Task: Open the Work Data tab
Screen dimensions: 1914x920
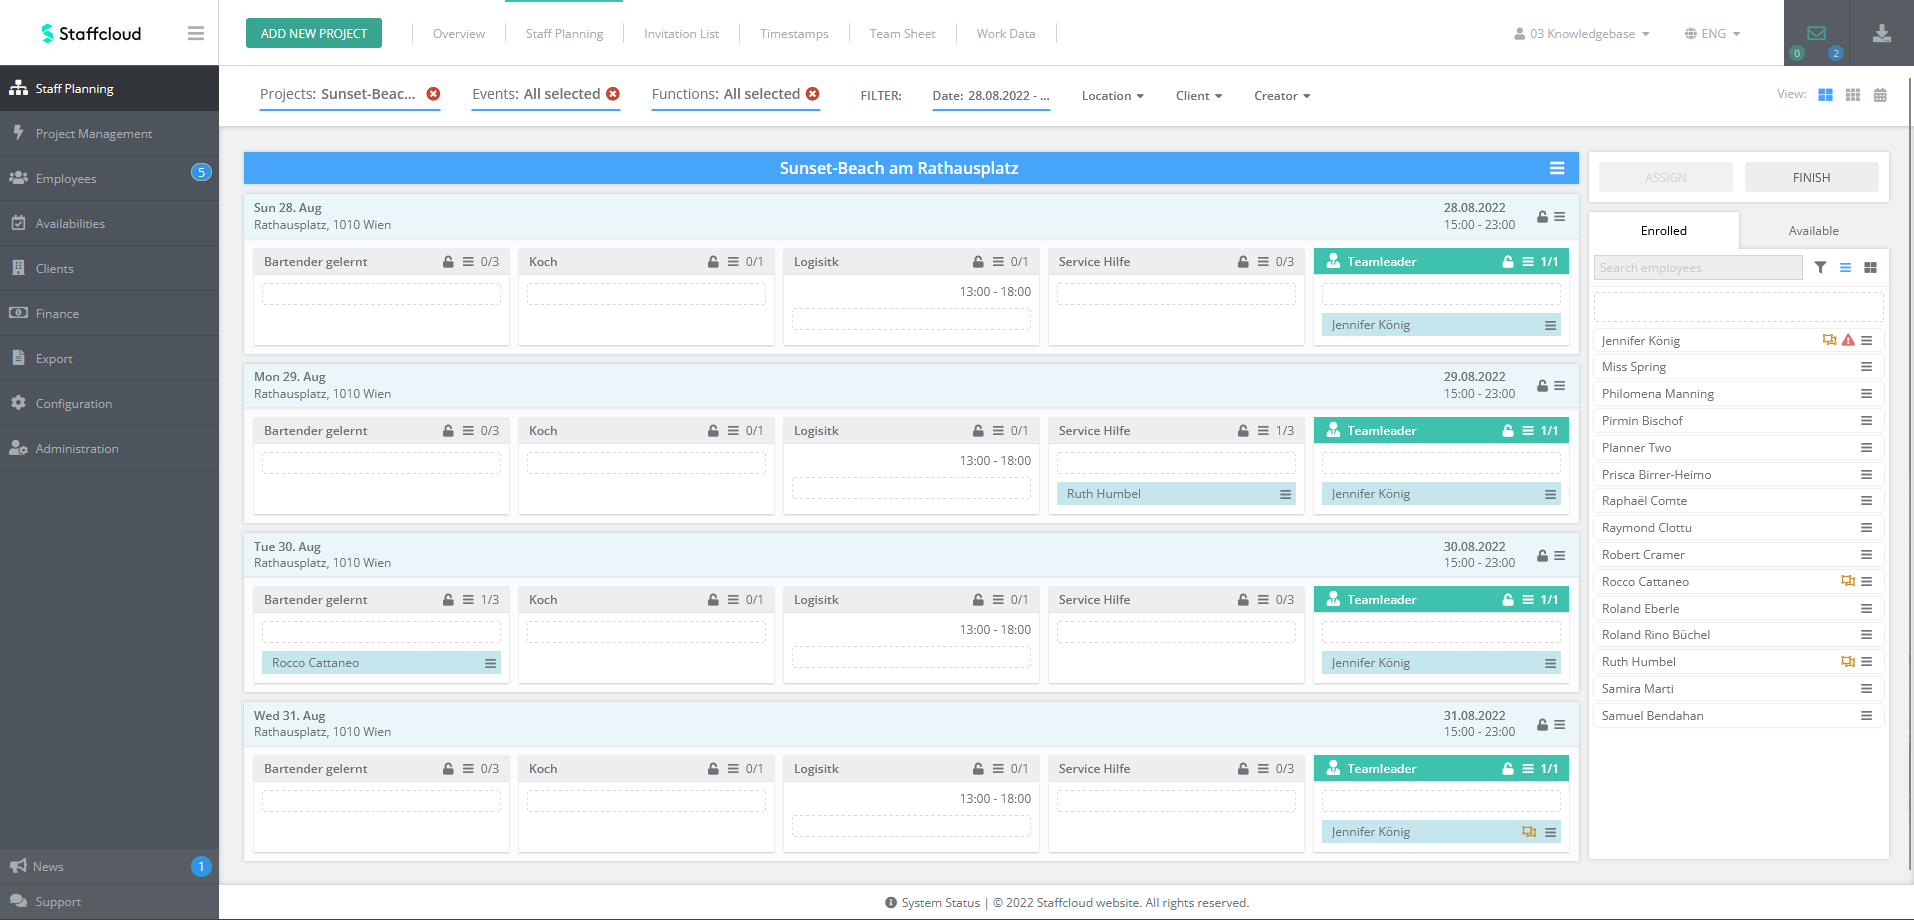Action: (x=1006, y=33)
